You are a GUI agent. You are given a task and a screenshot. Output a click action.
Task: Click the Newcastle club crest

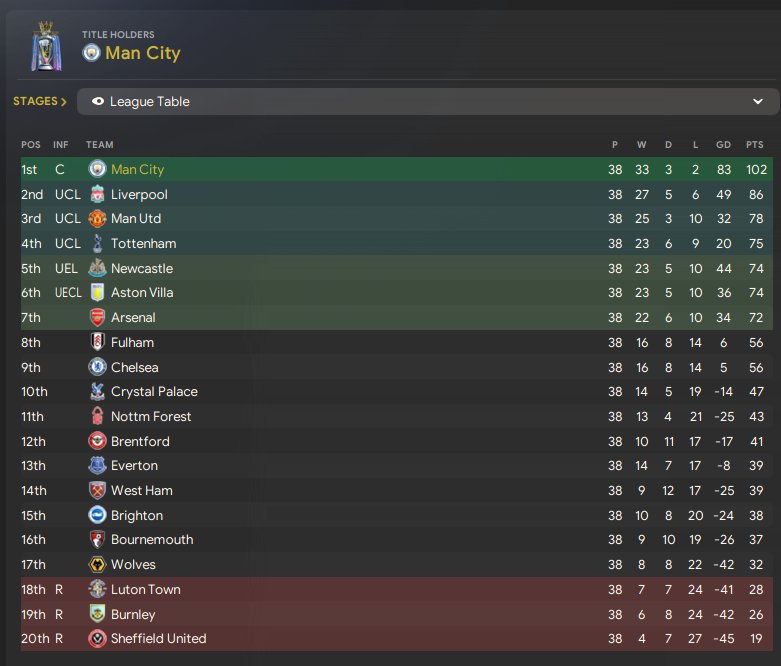97,268
